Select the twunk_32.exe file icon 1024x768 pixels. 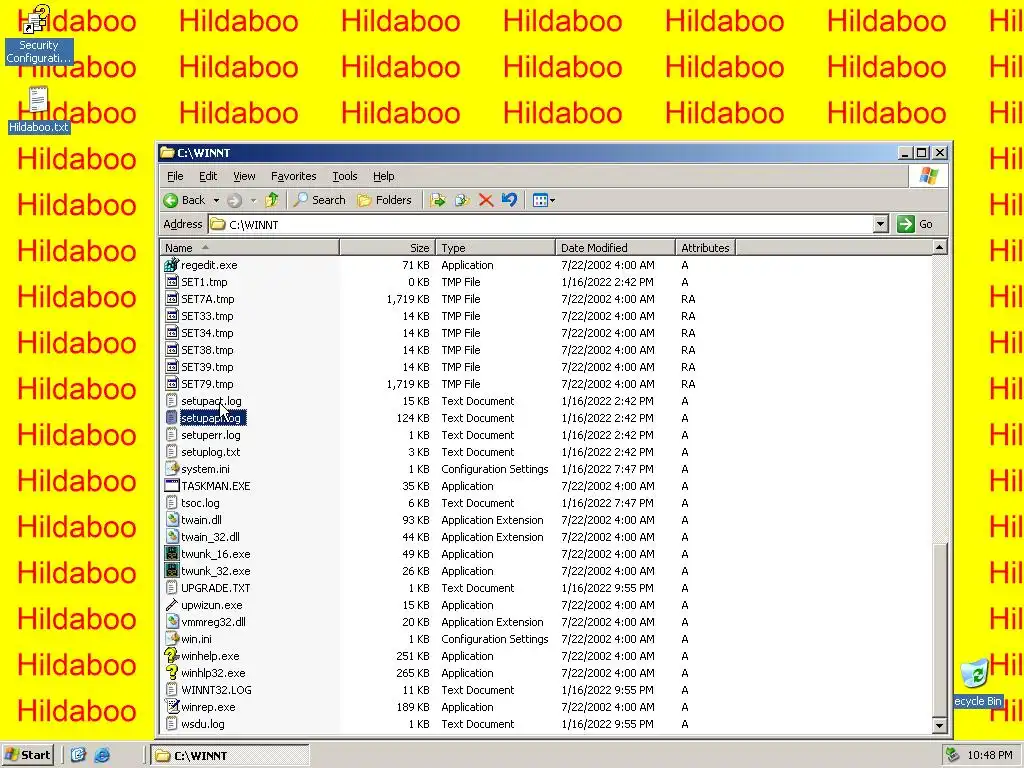pos(172,571)
